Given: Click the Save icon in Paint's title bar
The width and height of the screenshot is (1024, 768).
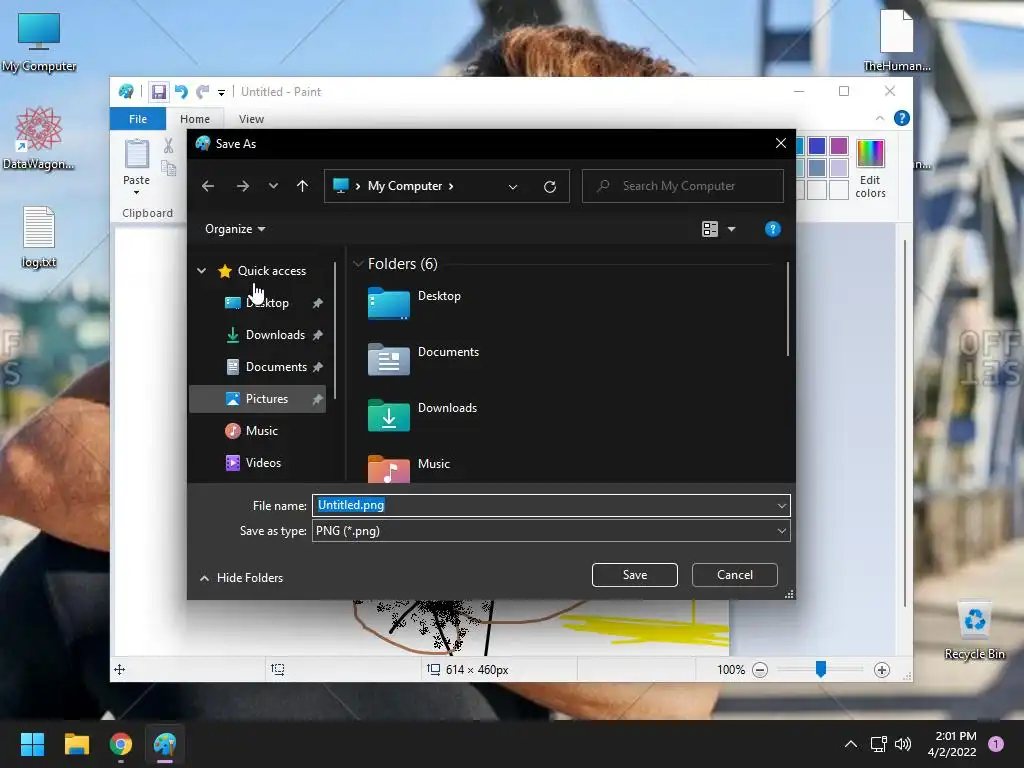Looking at the screenshot, I should coord(159,91).
